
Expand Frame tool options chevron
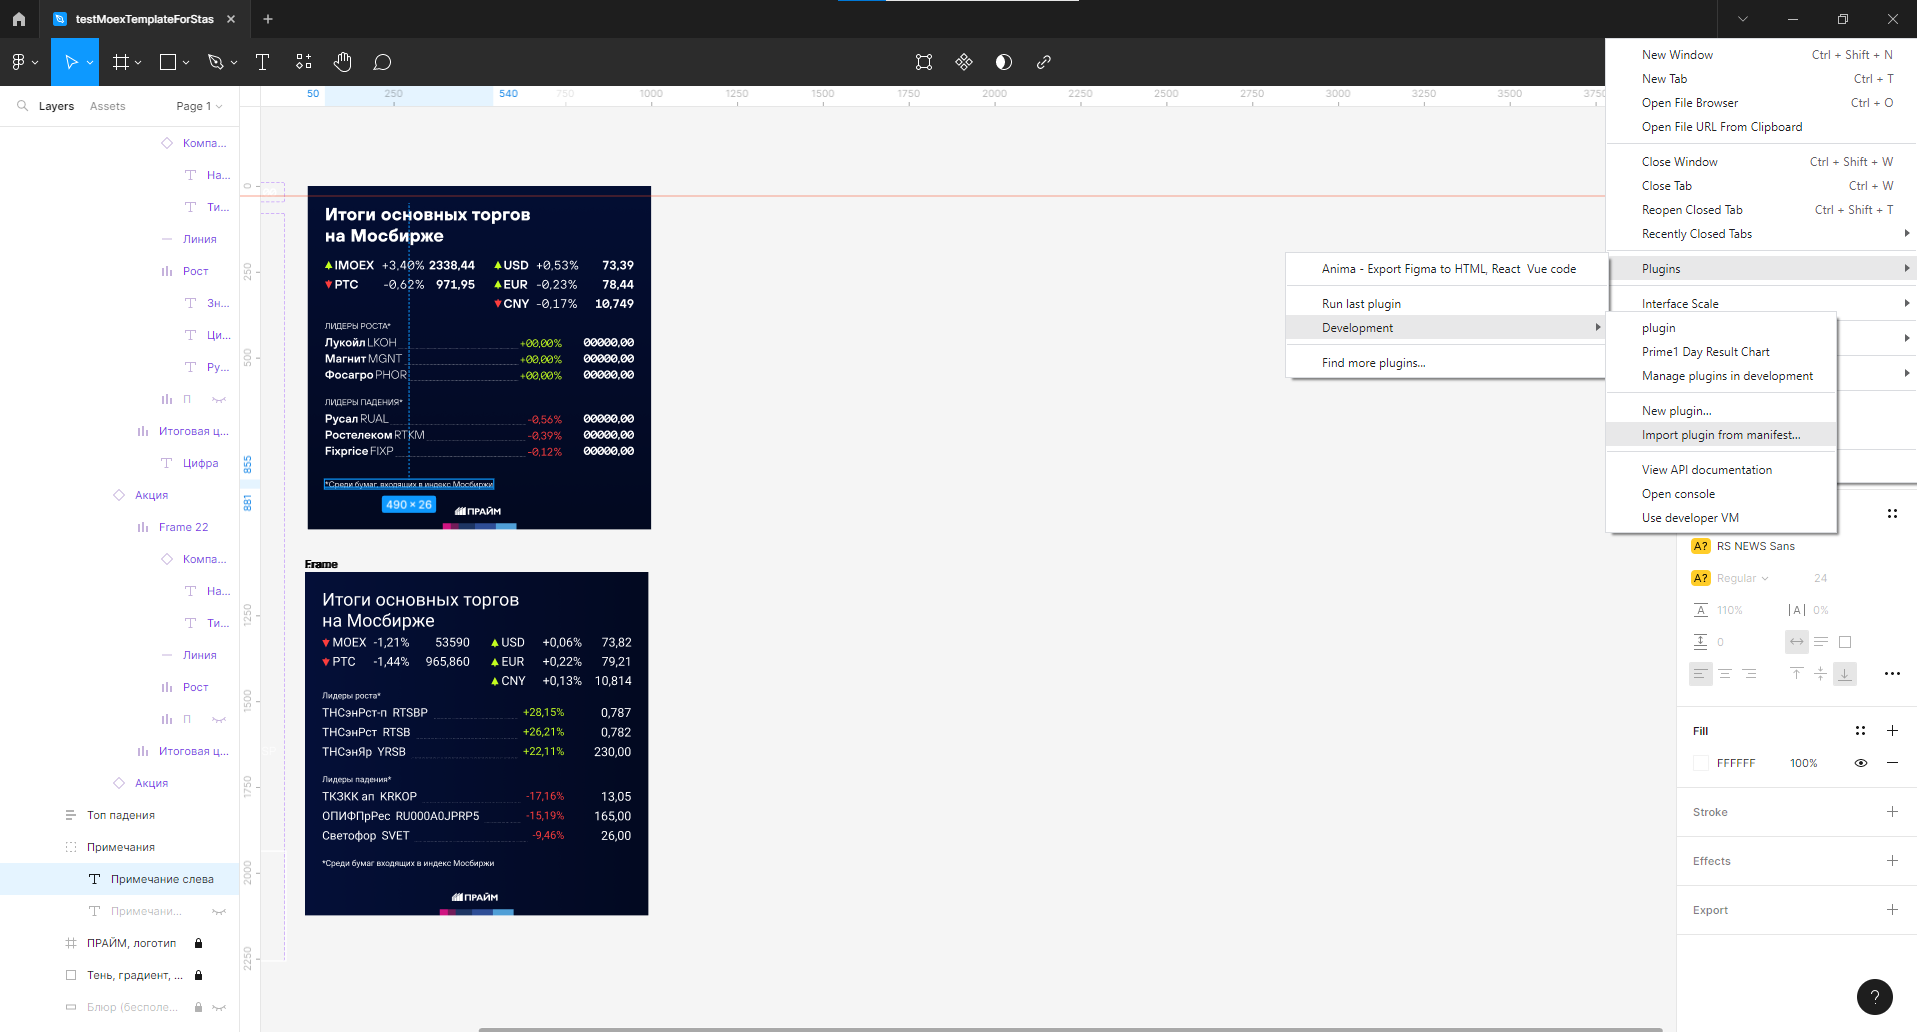pos(138,62)
